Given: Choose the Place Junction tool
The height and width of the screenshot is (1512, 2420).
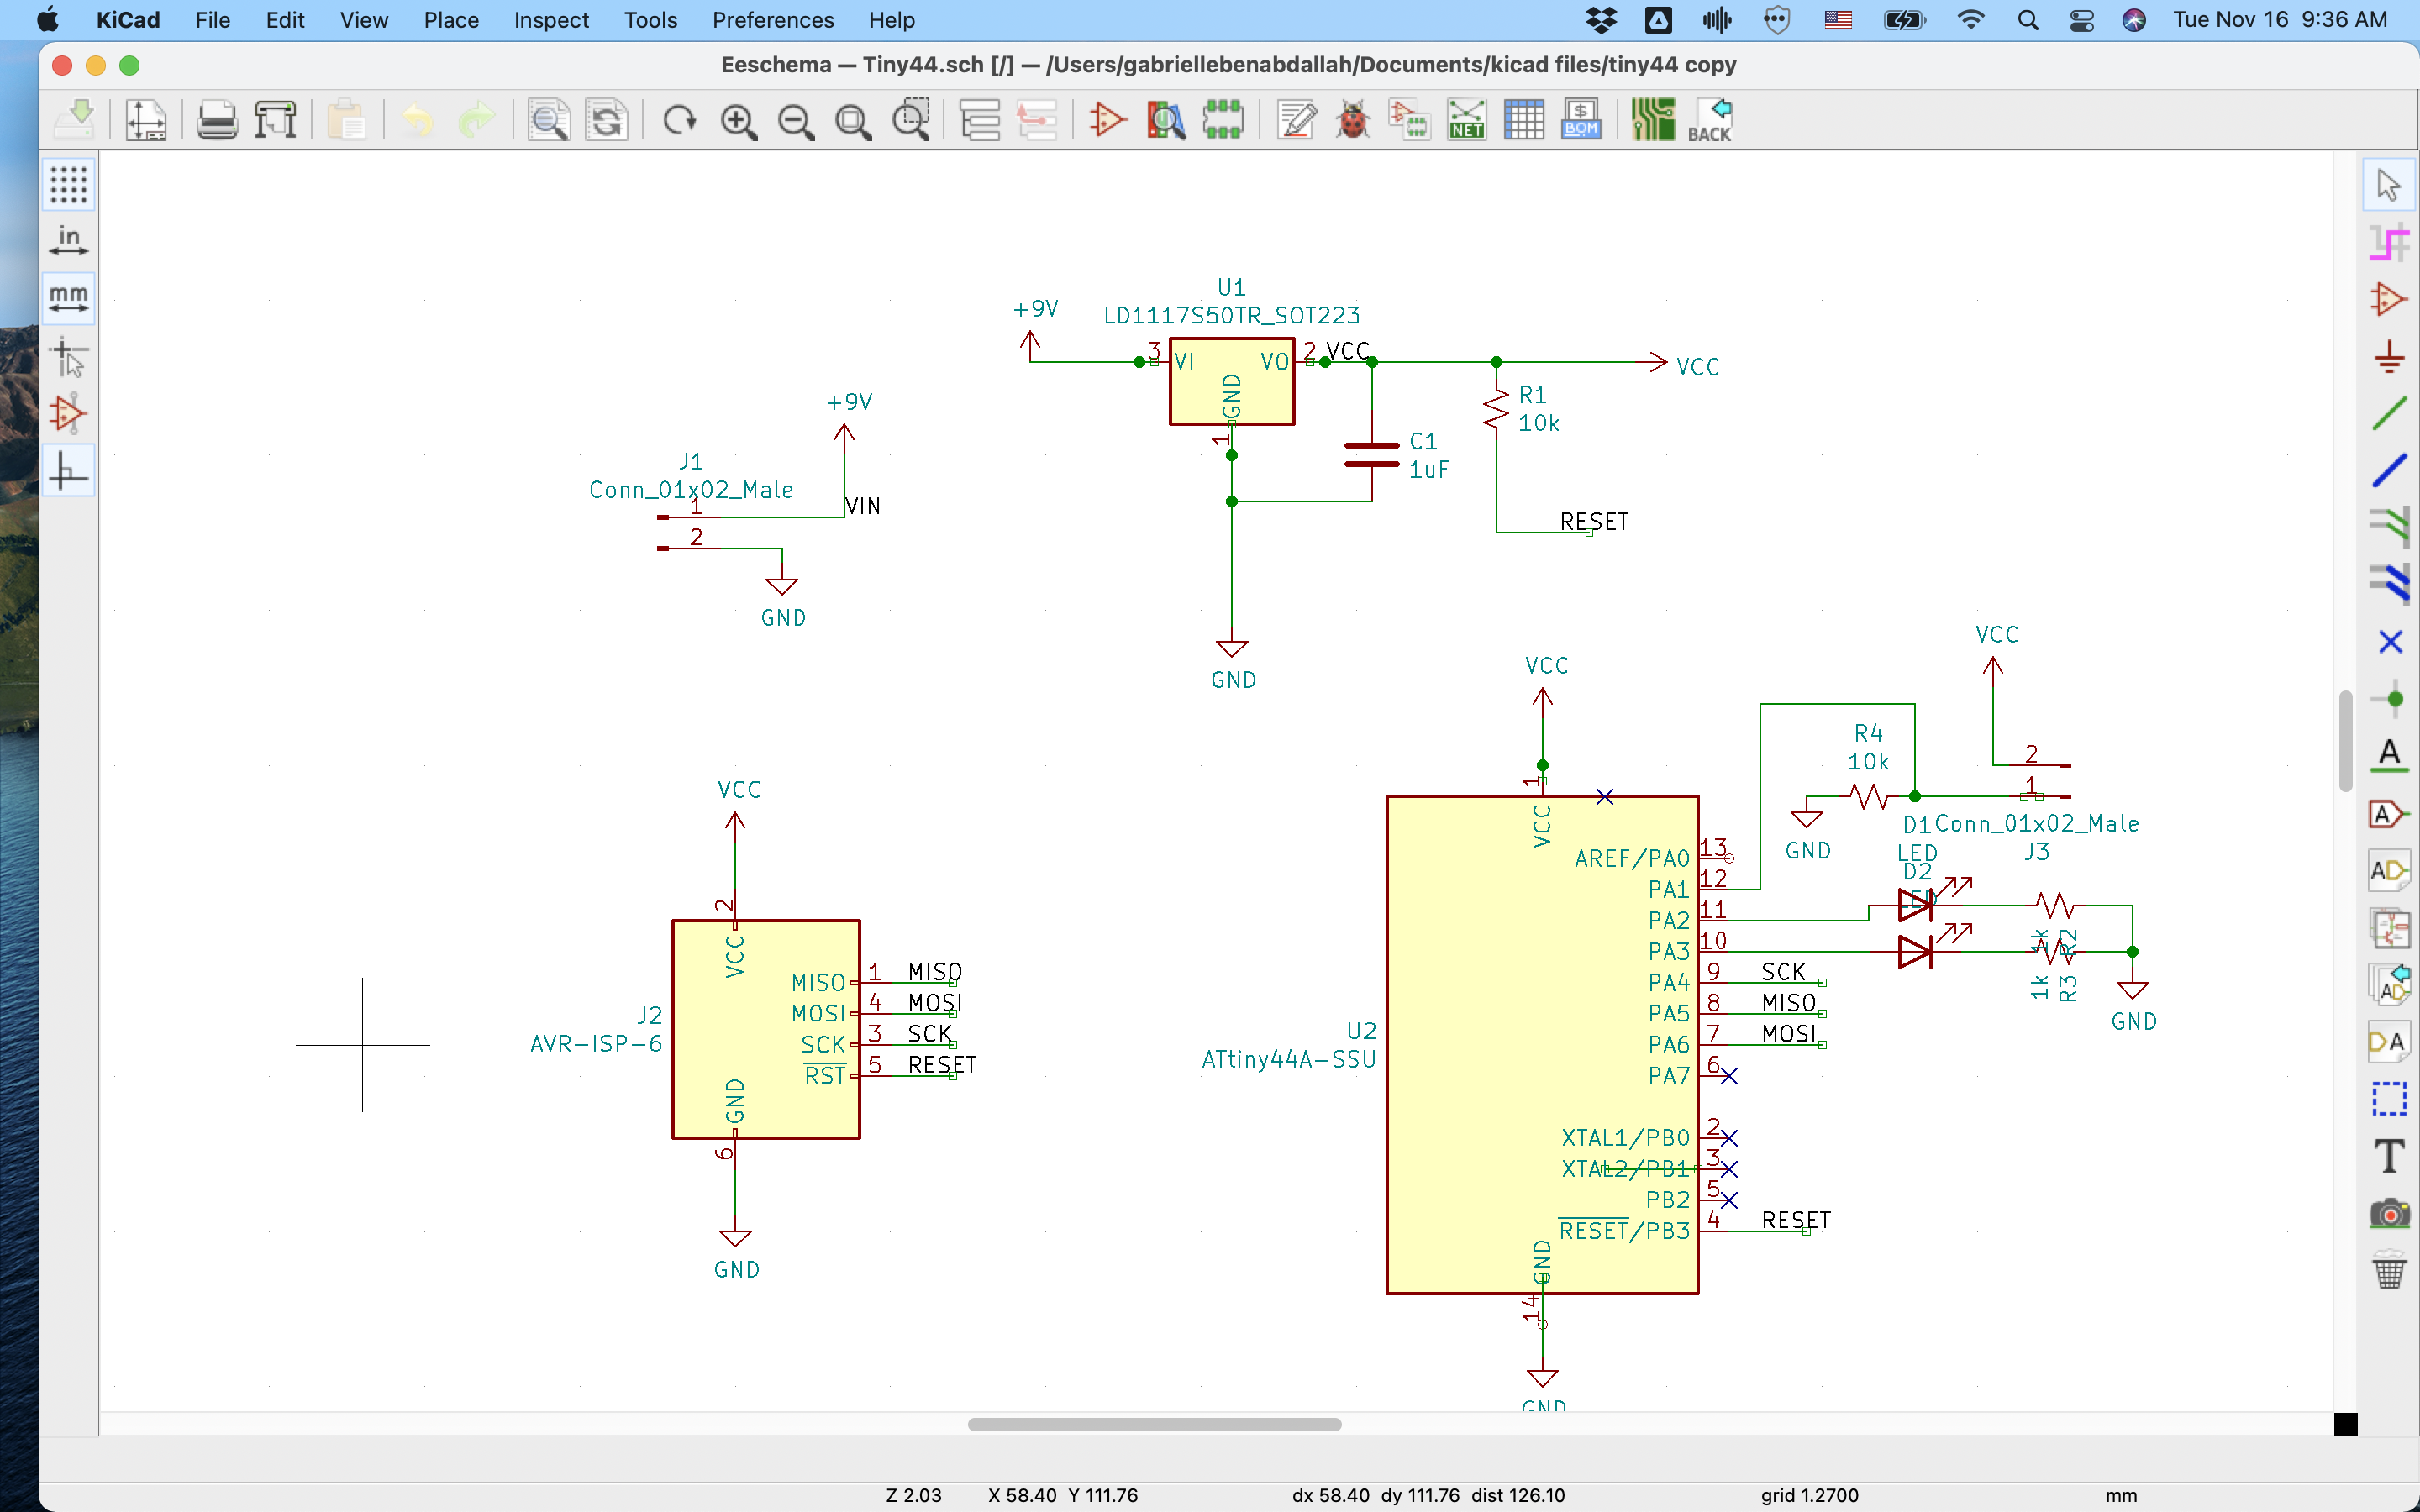Looking at the screenshot, I should 2389,698.
